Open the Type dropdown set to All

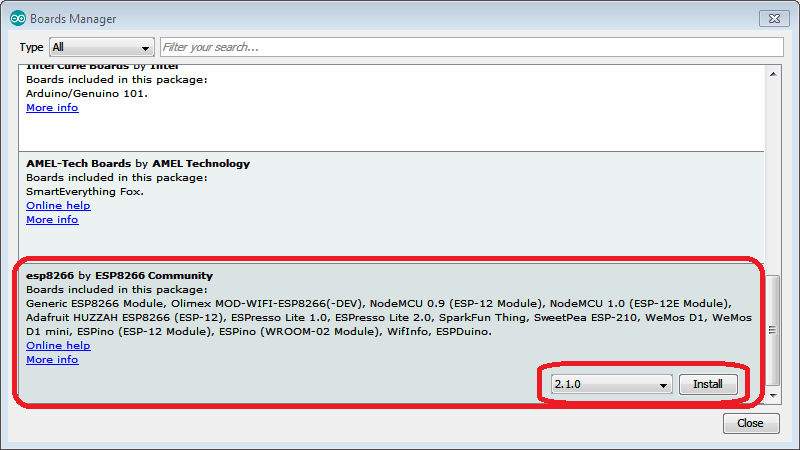point(102,47)
